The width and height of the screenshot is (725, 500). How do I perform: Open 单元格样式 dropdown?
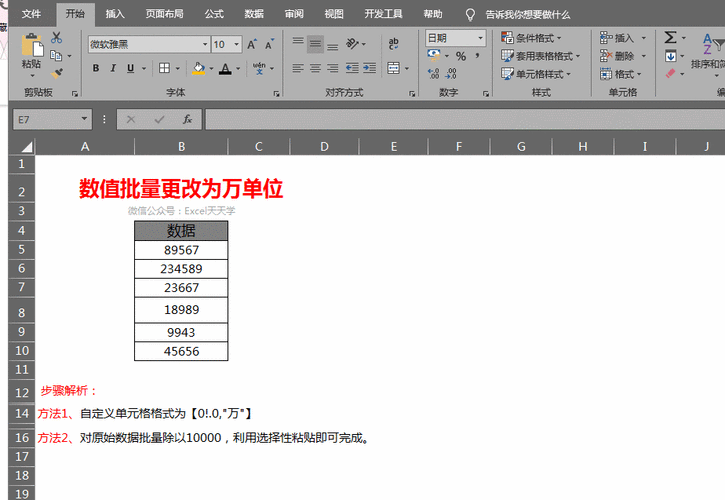click(536, 74)
